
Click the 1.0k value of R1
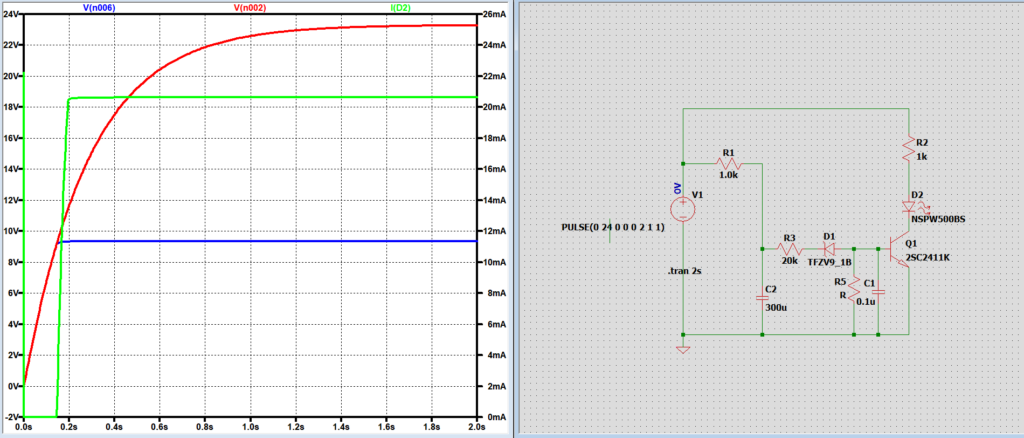click(728, 175)
